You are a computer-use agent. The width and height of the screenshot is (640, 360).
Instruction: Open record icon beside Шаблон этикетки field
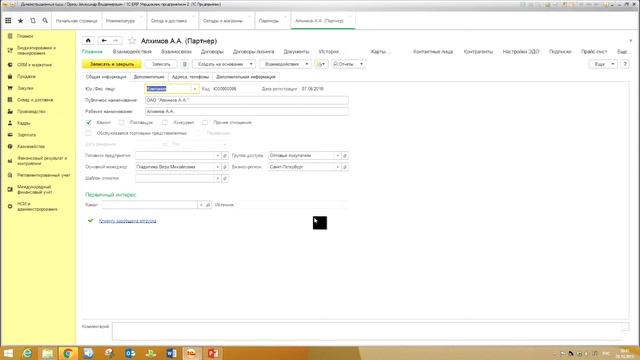click(224, 178)
